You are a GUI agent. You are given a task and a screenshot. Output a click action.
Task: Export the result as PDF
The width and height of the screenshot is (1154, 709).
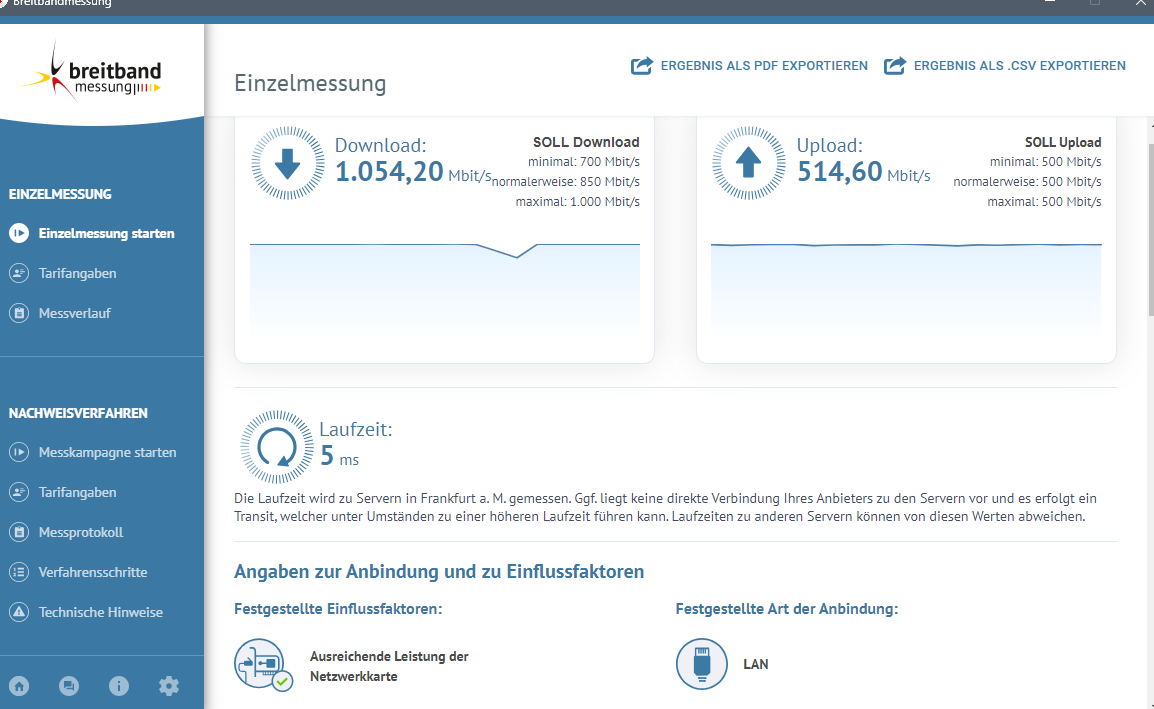point(749,66)
